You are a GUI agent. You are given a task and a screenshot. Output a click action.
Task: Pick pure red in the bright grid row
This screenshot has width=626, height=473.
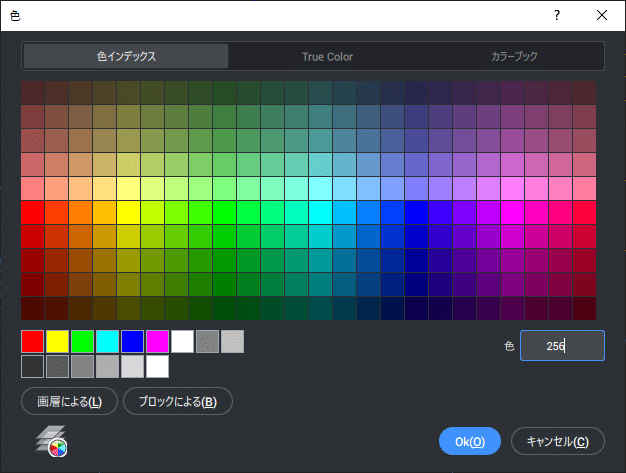coord(33,212)
